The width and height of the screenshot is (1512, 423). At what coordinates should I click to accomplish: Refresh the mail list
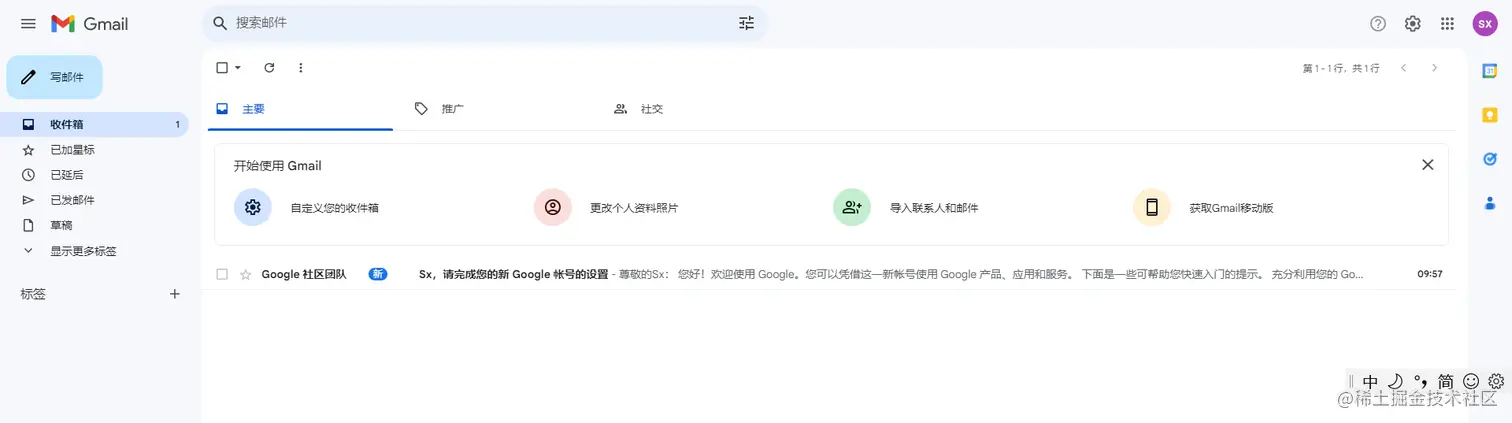[x=269, y=68]
